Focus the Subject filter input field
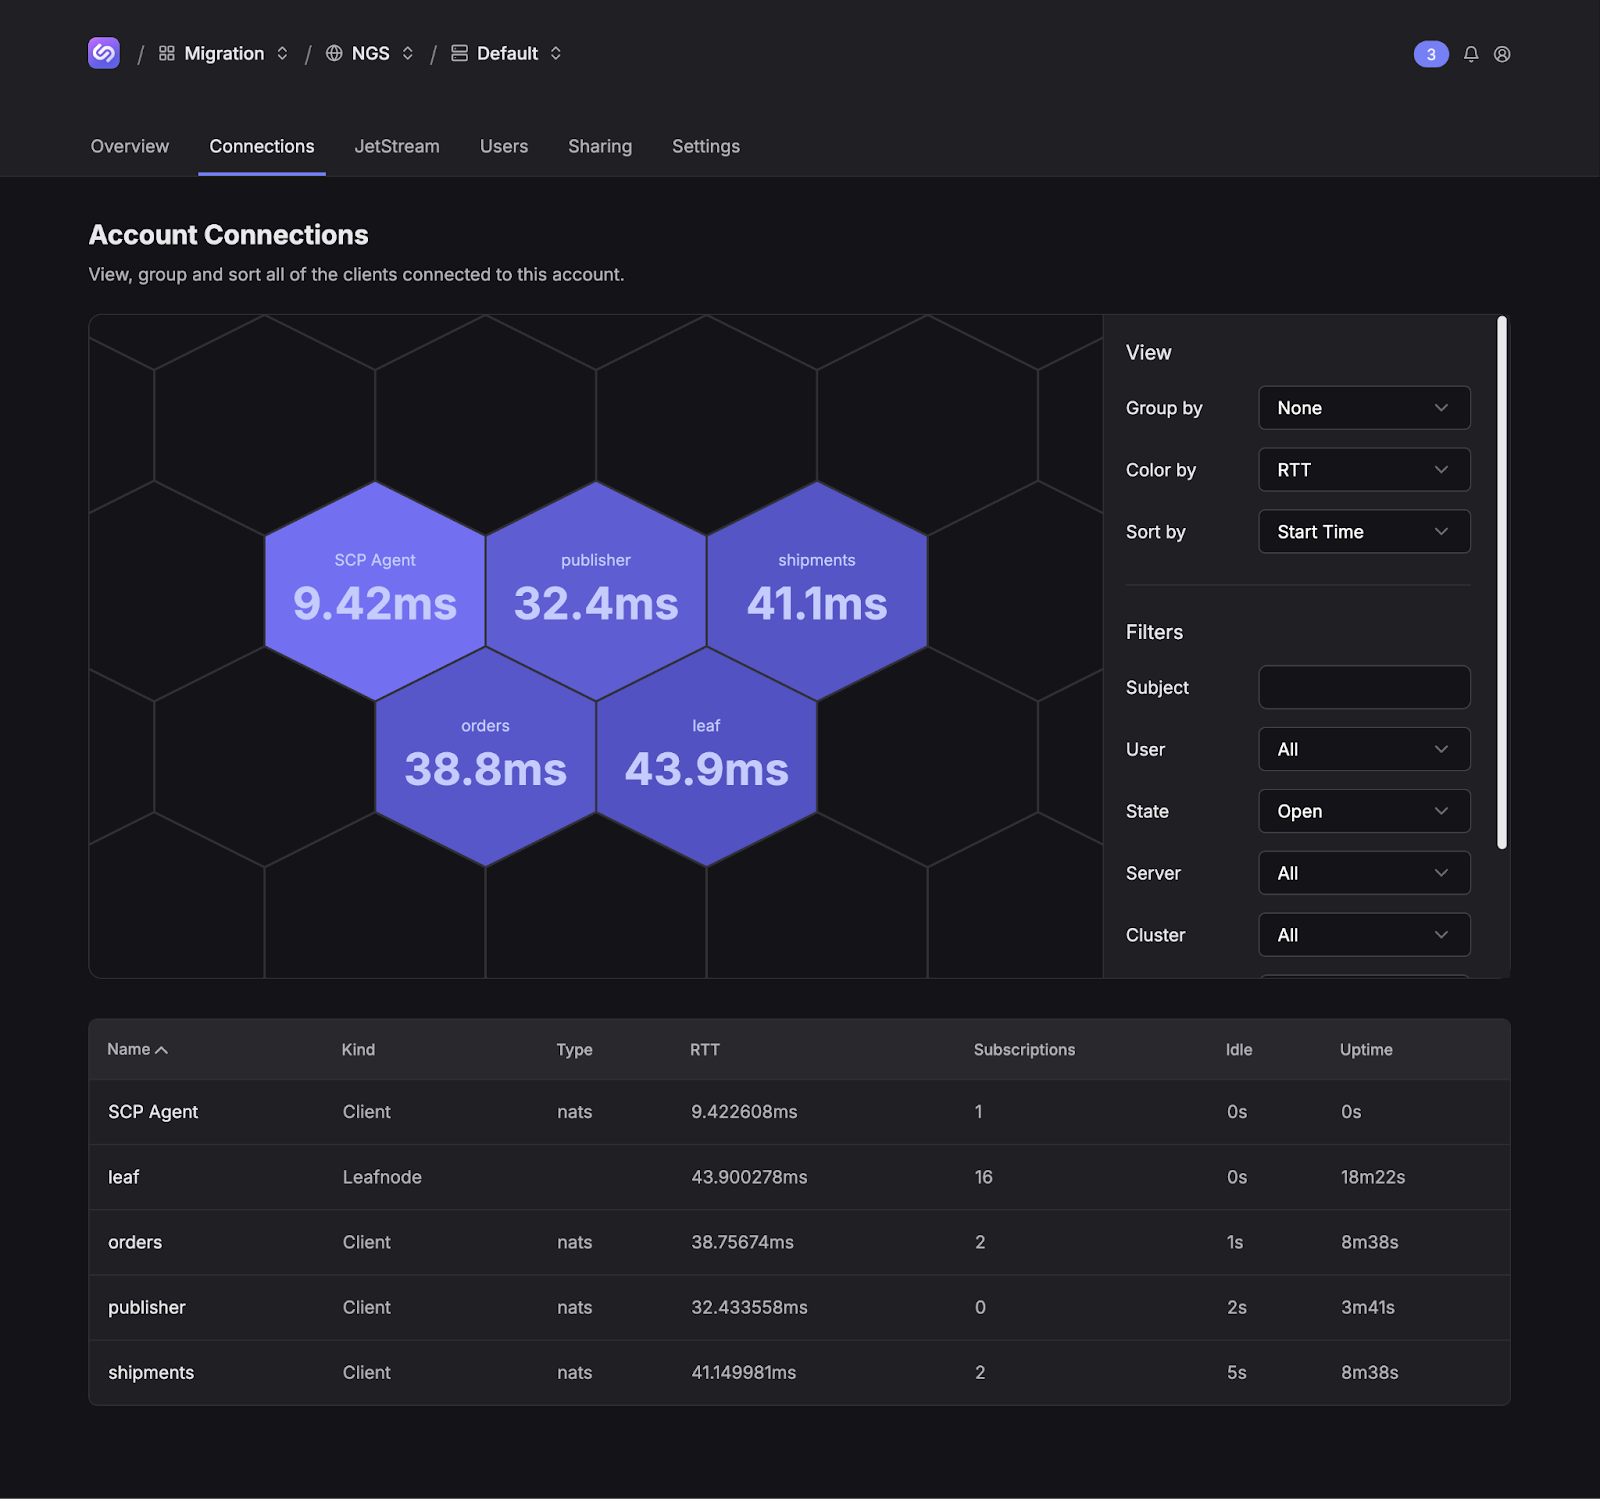Image resolution: width=1600 pixels, height=1499 pixels. pyautogui.click(x=1364, y=687)
